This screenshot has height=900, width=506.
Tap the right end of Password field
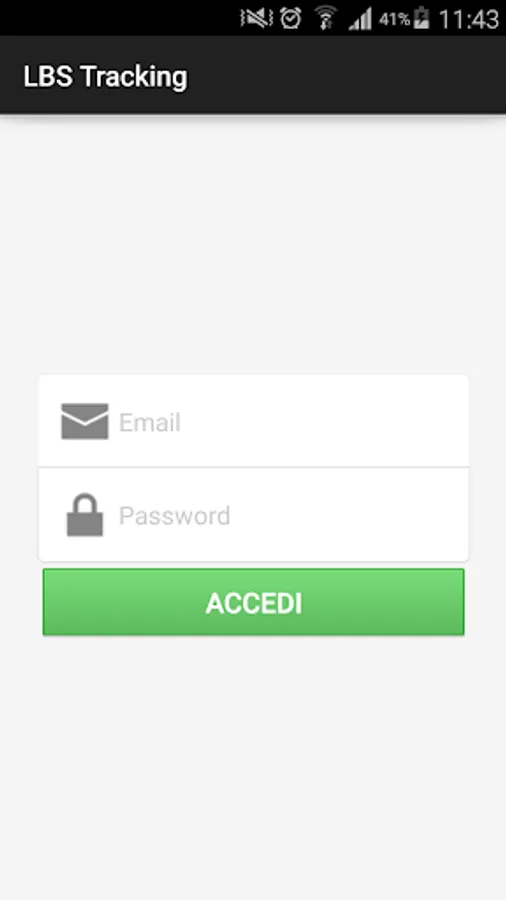click(x=436, y=515)
